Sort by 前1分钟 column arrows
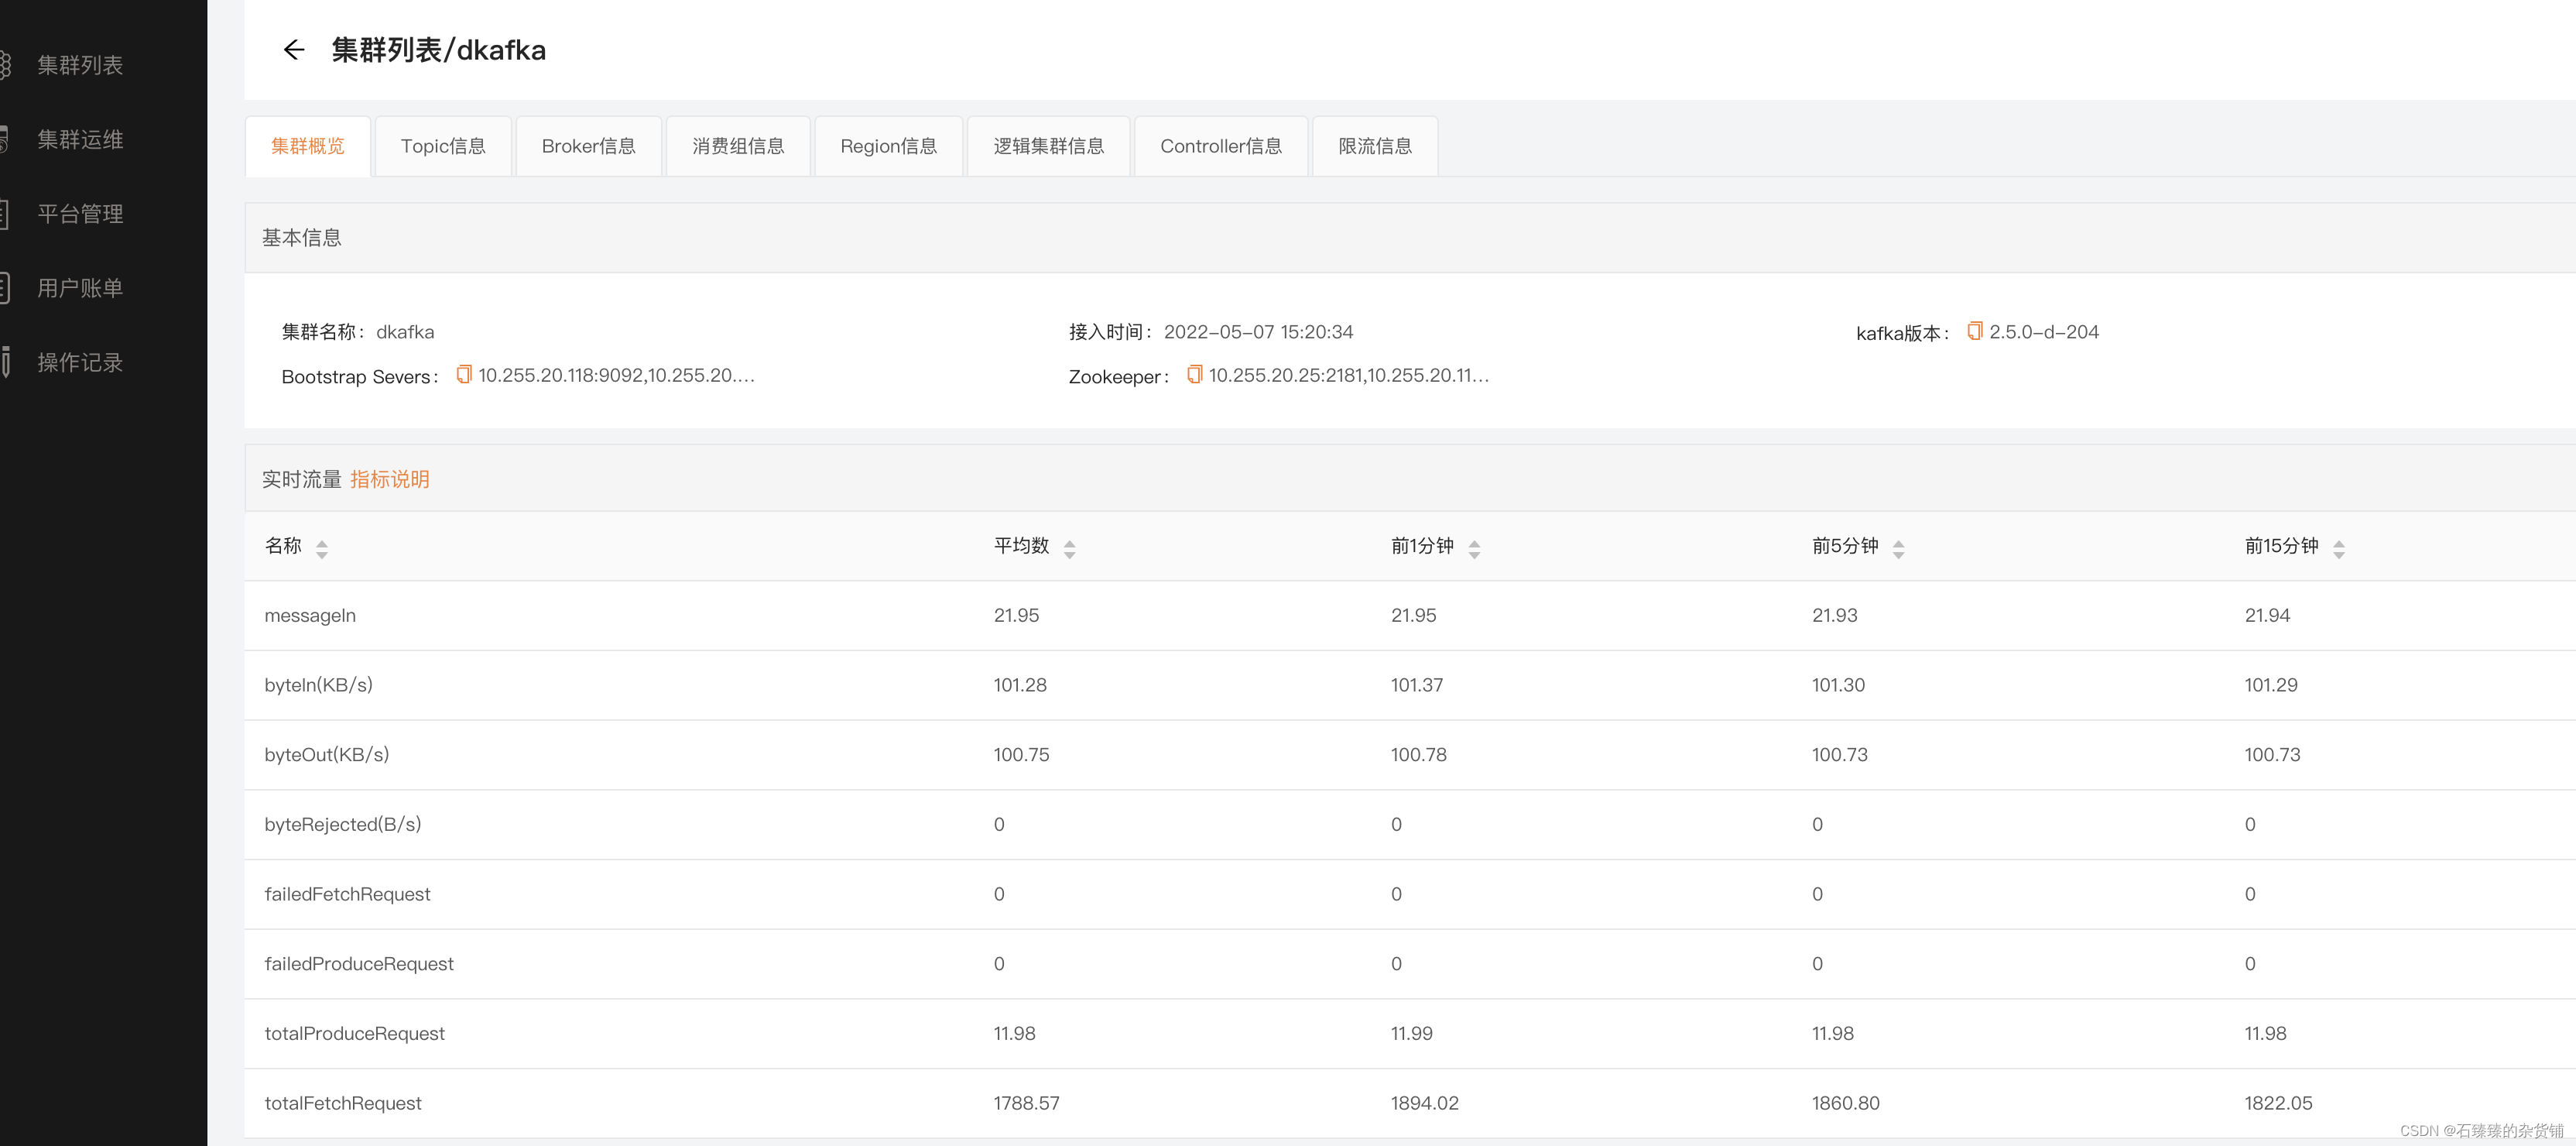Screen dimensions: 2576x1146 click(x=1474, y=548)
